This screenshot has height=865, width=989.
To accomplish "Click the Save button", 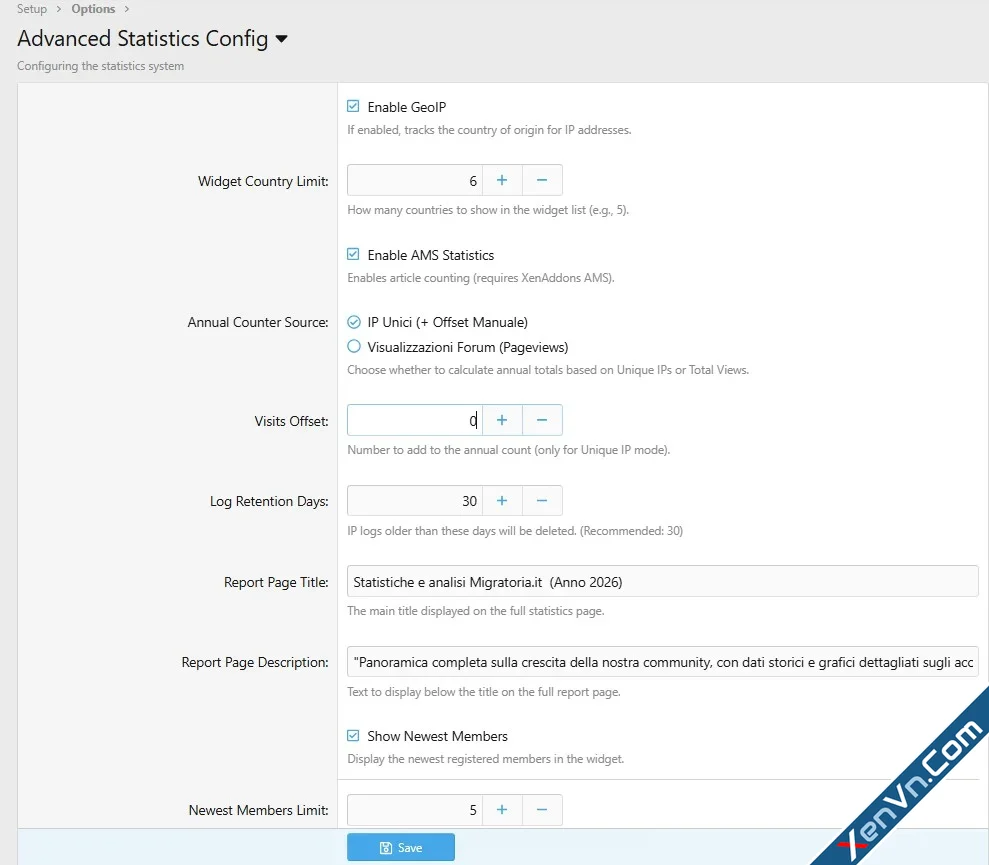I will click(x=401, y=846).
